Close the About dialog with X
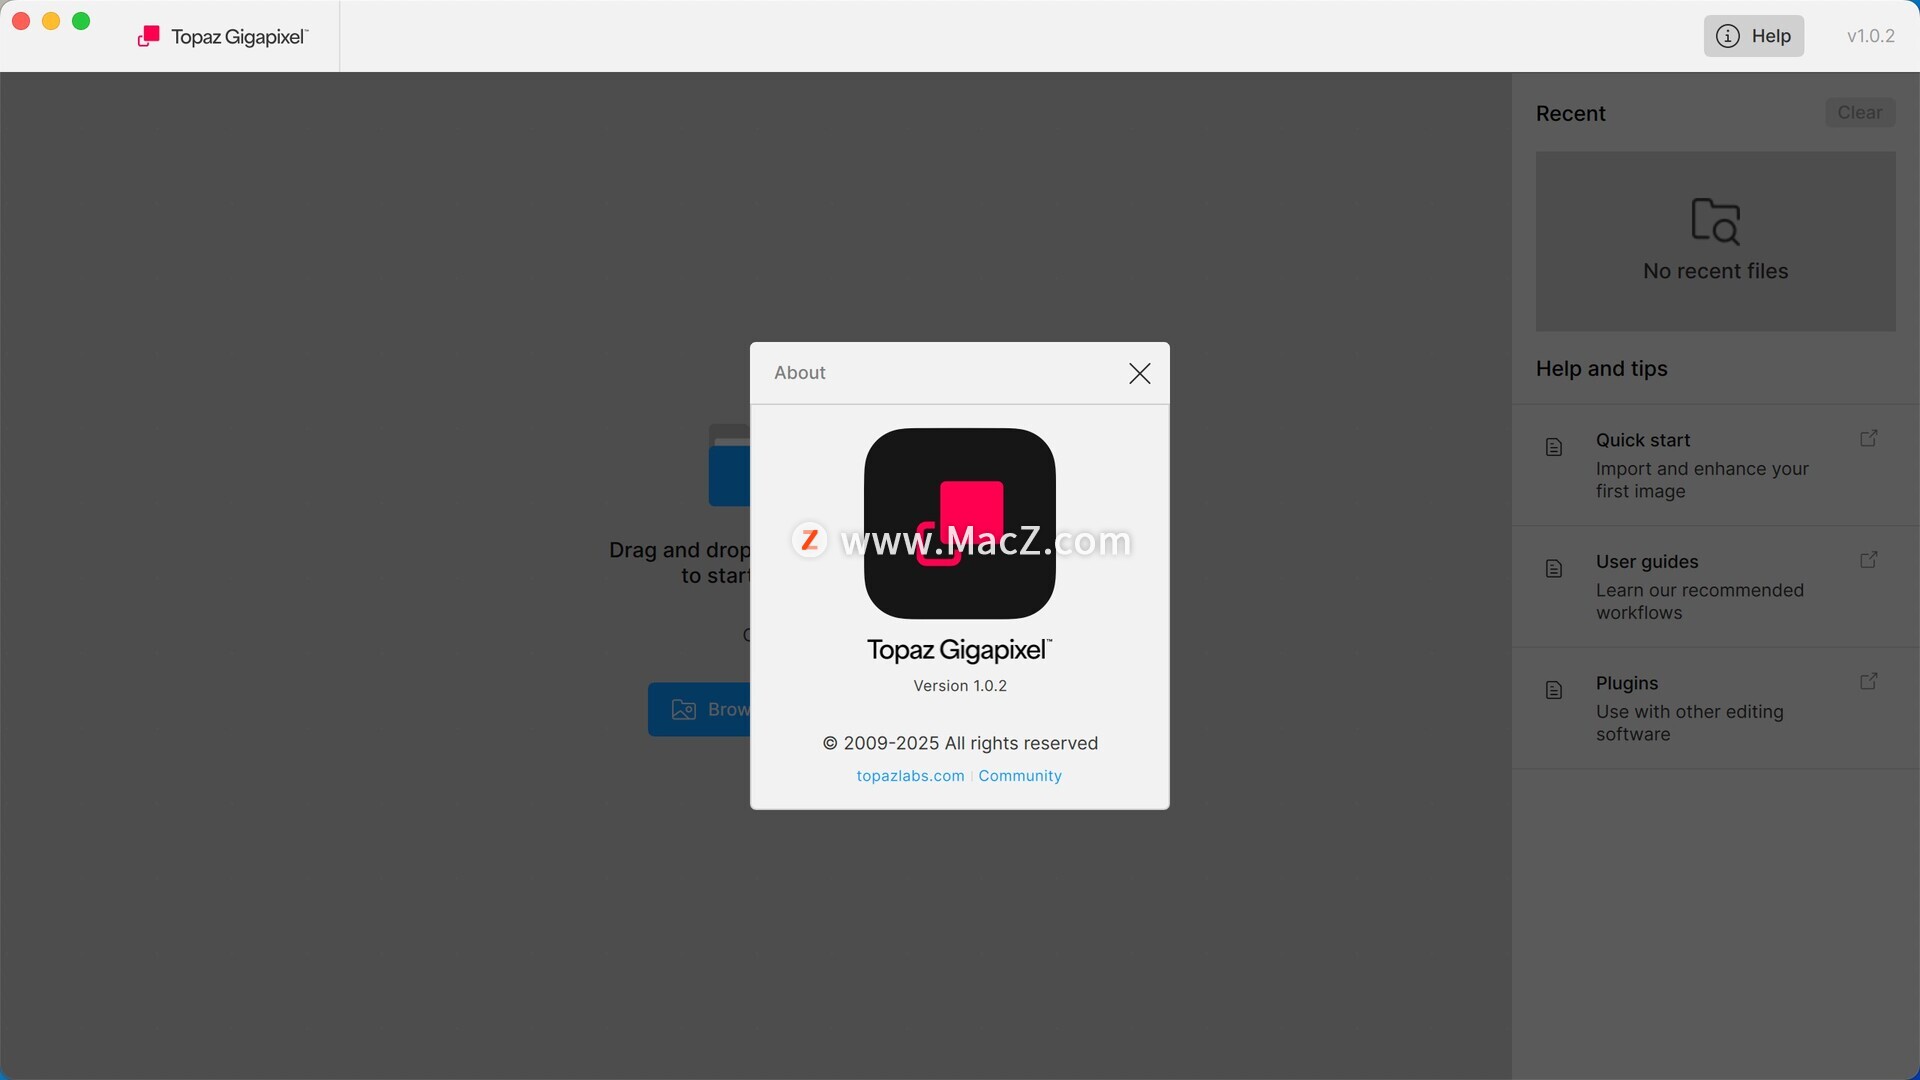Image resolution: width=1920 pixels, height=1080 pixels. click(1139, 373)
